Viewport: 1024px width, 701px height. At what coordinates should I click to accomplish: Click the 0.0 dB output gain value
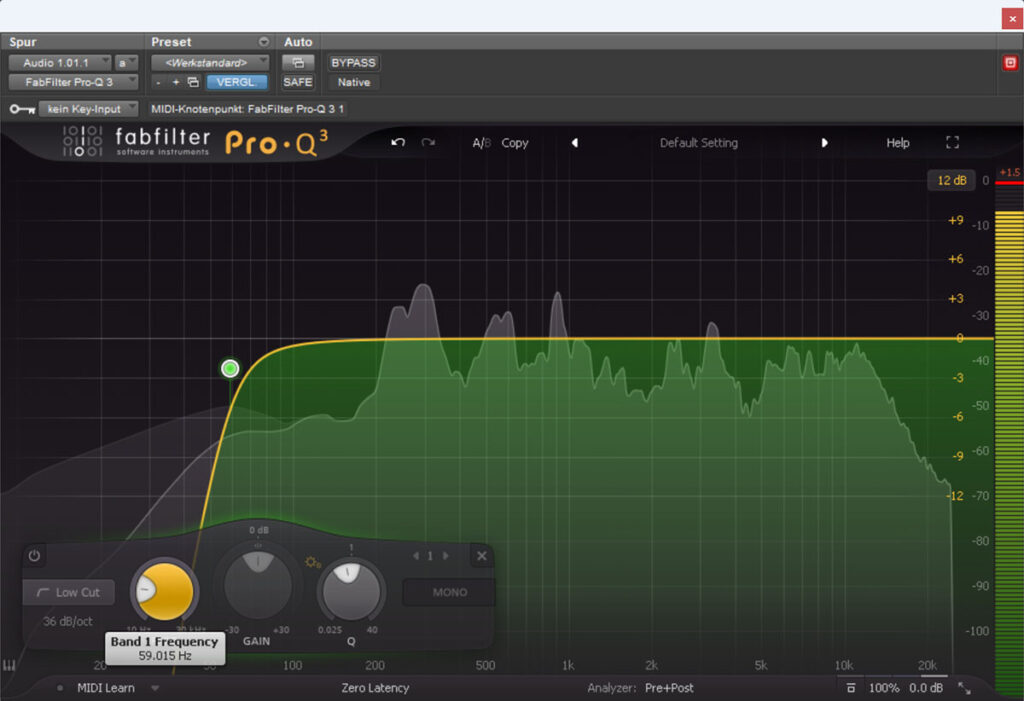tap(926, 688)
